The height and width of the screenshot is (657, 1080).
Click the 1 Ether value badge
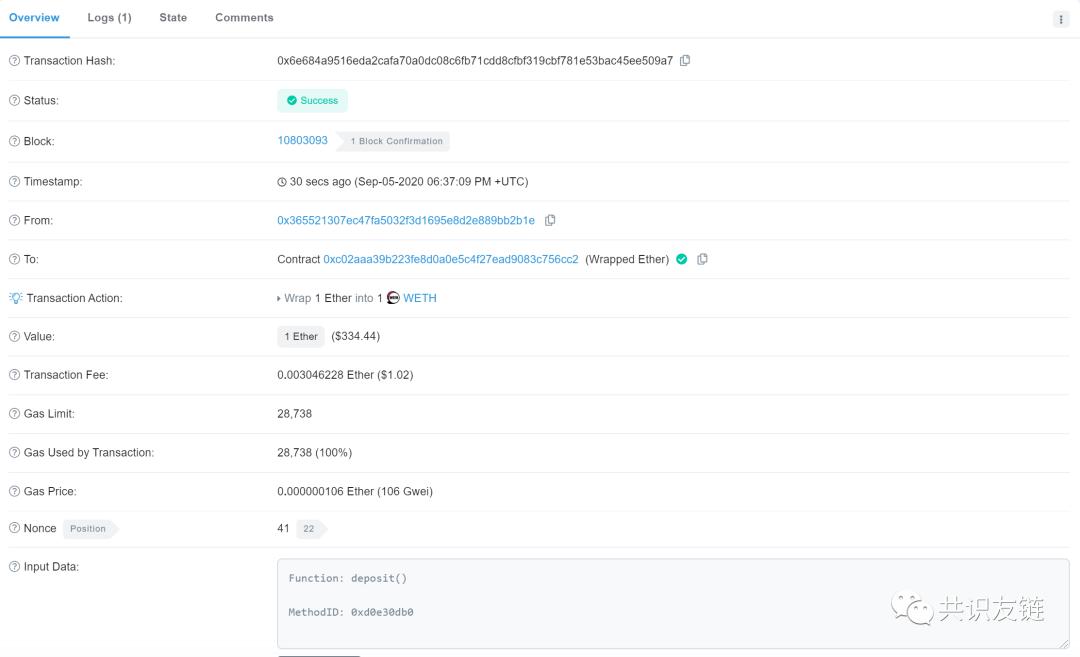(x=301, y=337)
